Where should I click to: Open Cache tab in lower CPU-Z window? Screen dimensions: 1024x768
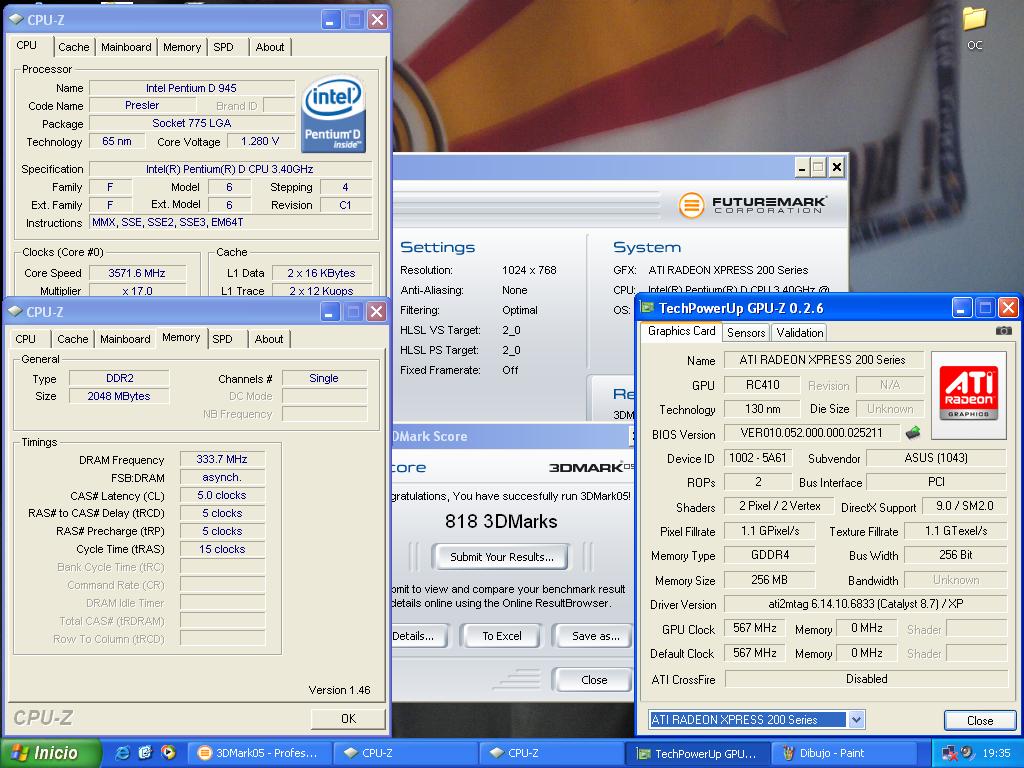point(72,339)
